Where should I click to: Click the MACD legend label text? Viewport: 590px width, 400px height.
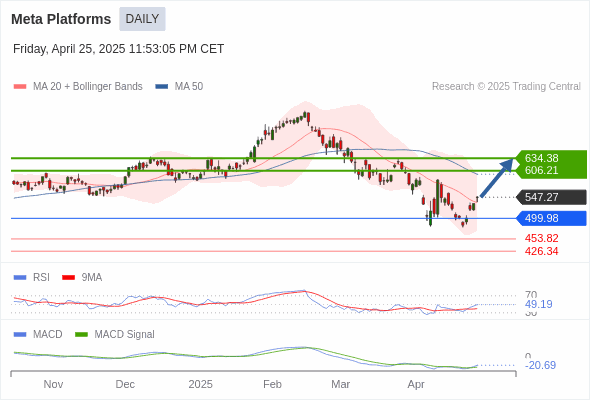point(48,335)
